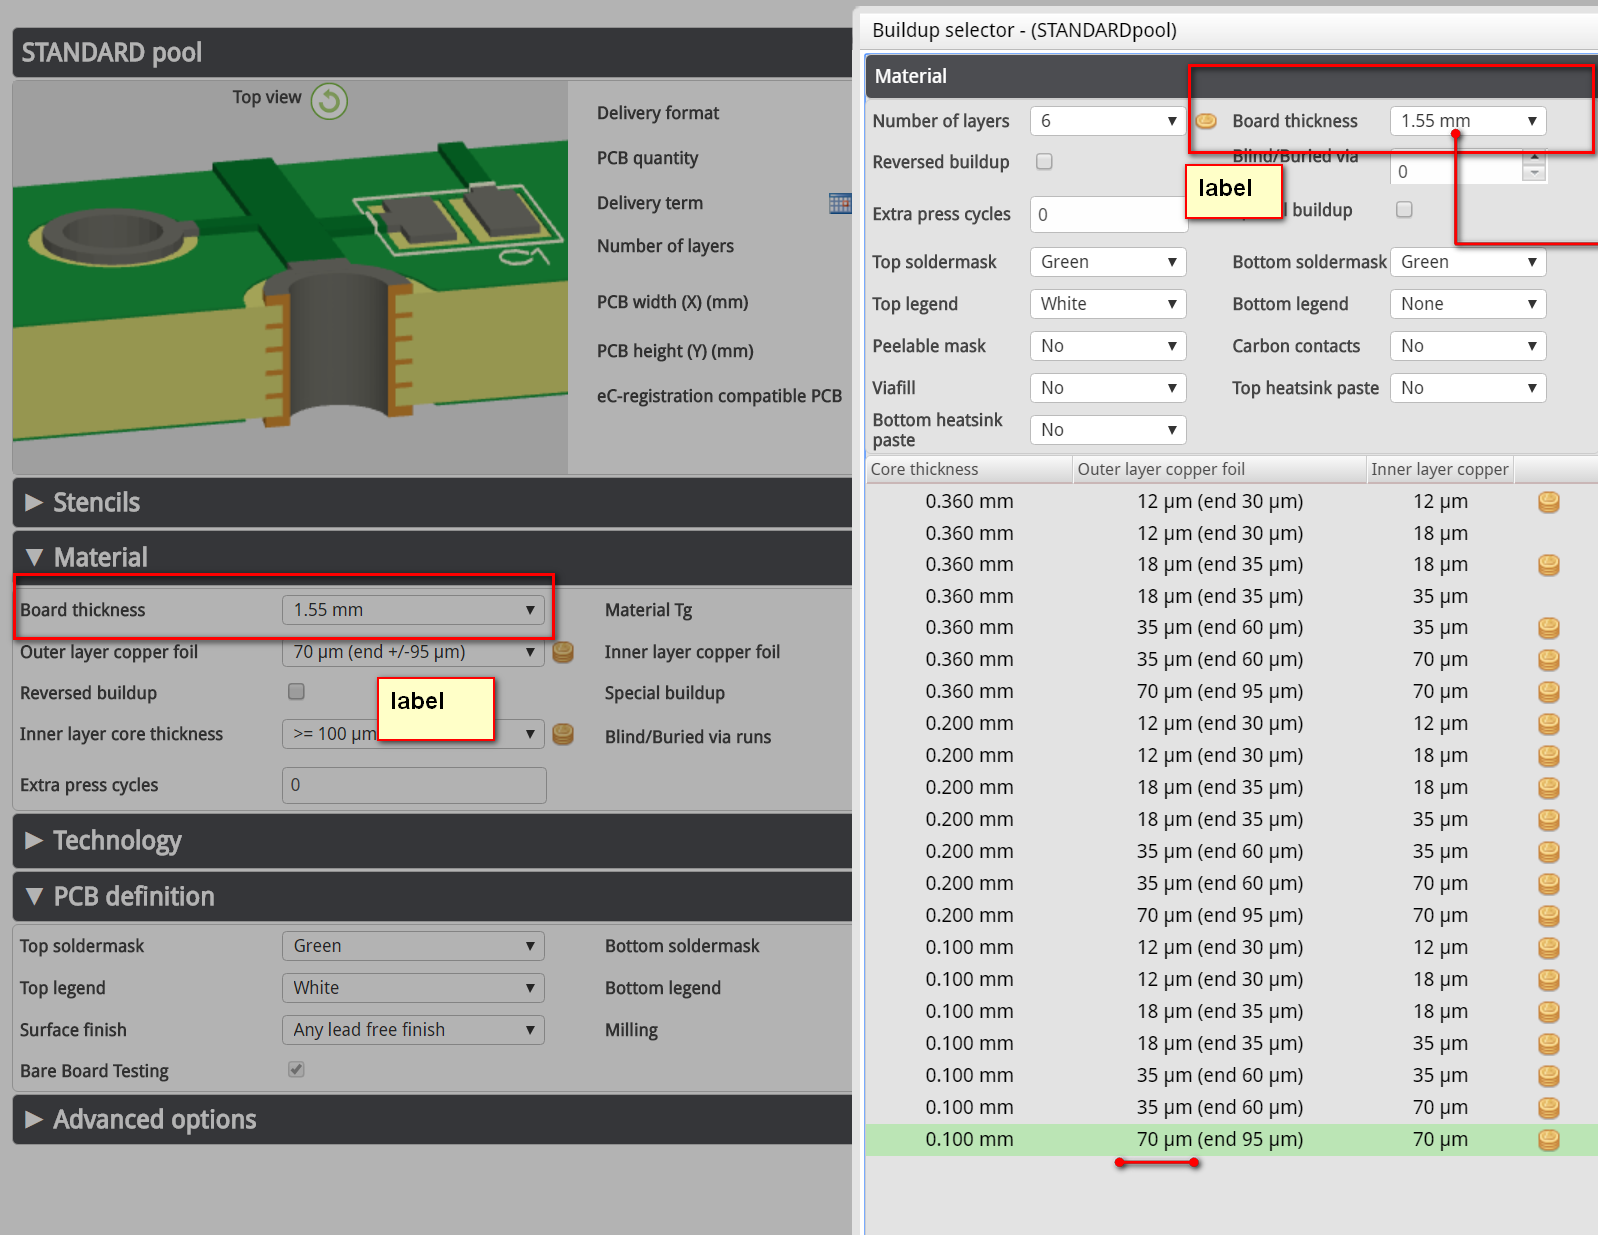Toggle the Bare Board Testing checkbox
The height and width of the screenshot is (1235, 1598).
tap(296, 1069)
